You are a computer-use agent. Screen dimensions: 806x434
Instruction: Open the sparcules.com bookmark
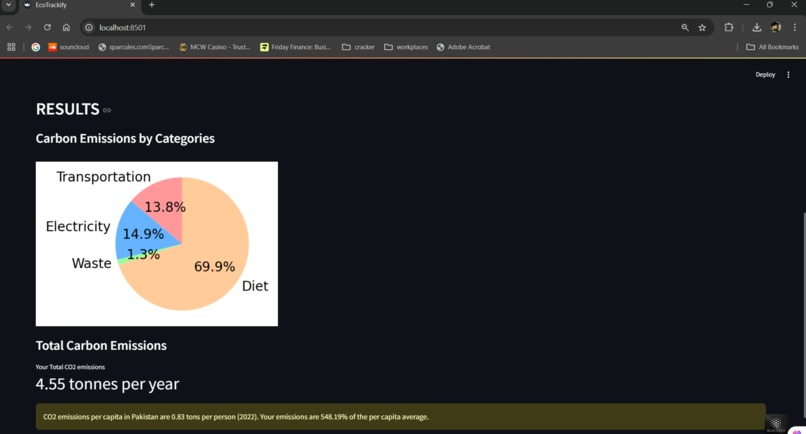[134, 47]
